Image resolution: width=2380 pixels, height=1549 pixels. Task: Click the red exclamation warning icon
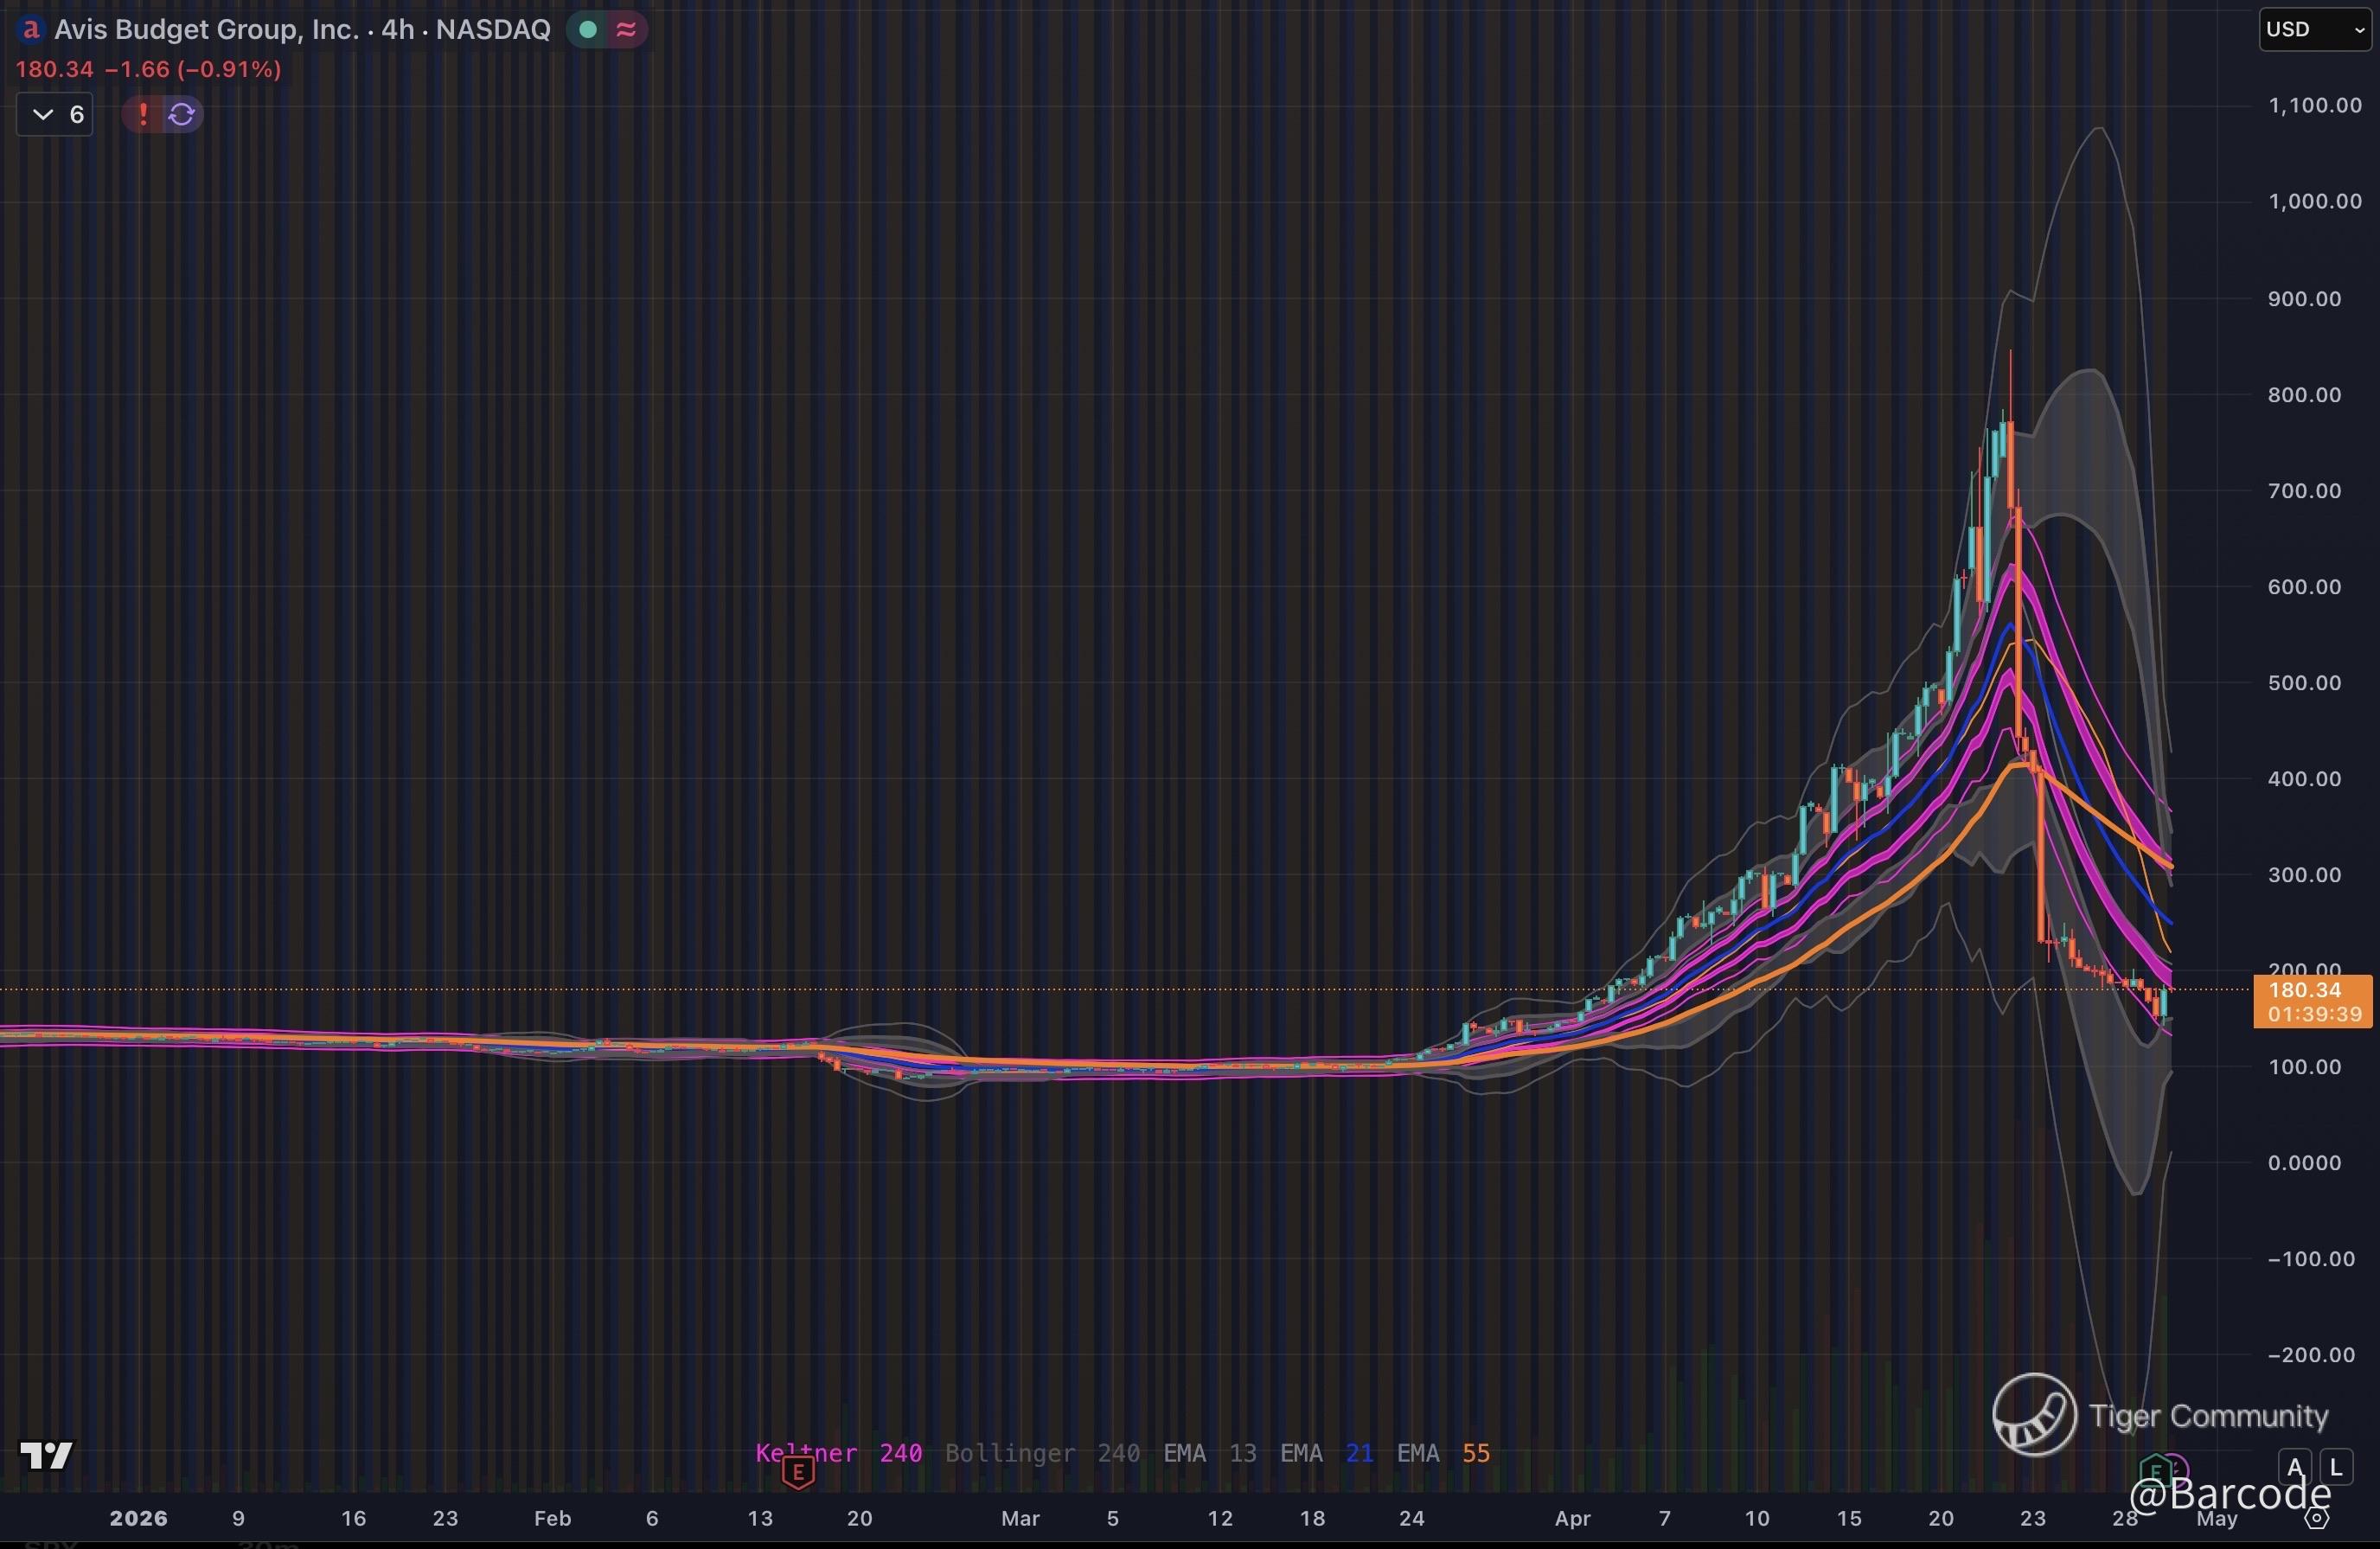pos(143,114)
